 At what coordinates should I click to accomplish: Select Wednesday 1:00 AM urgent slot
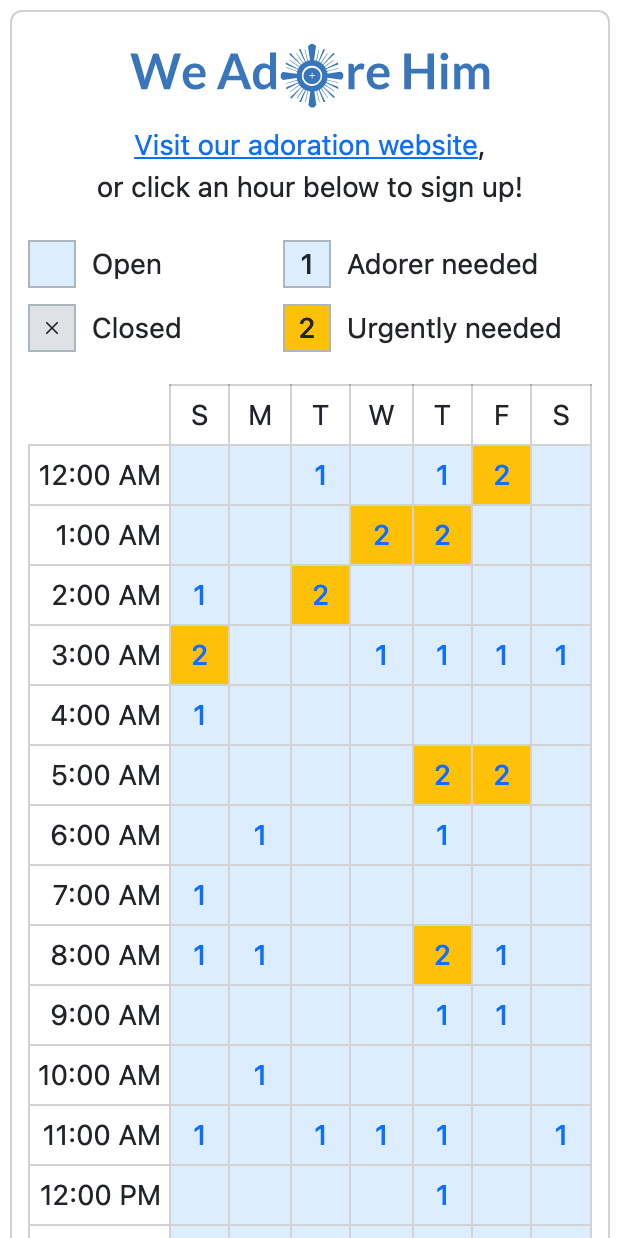[381, 535]
